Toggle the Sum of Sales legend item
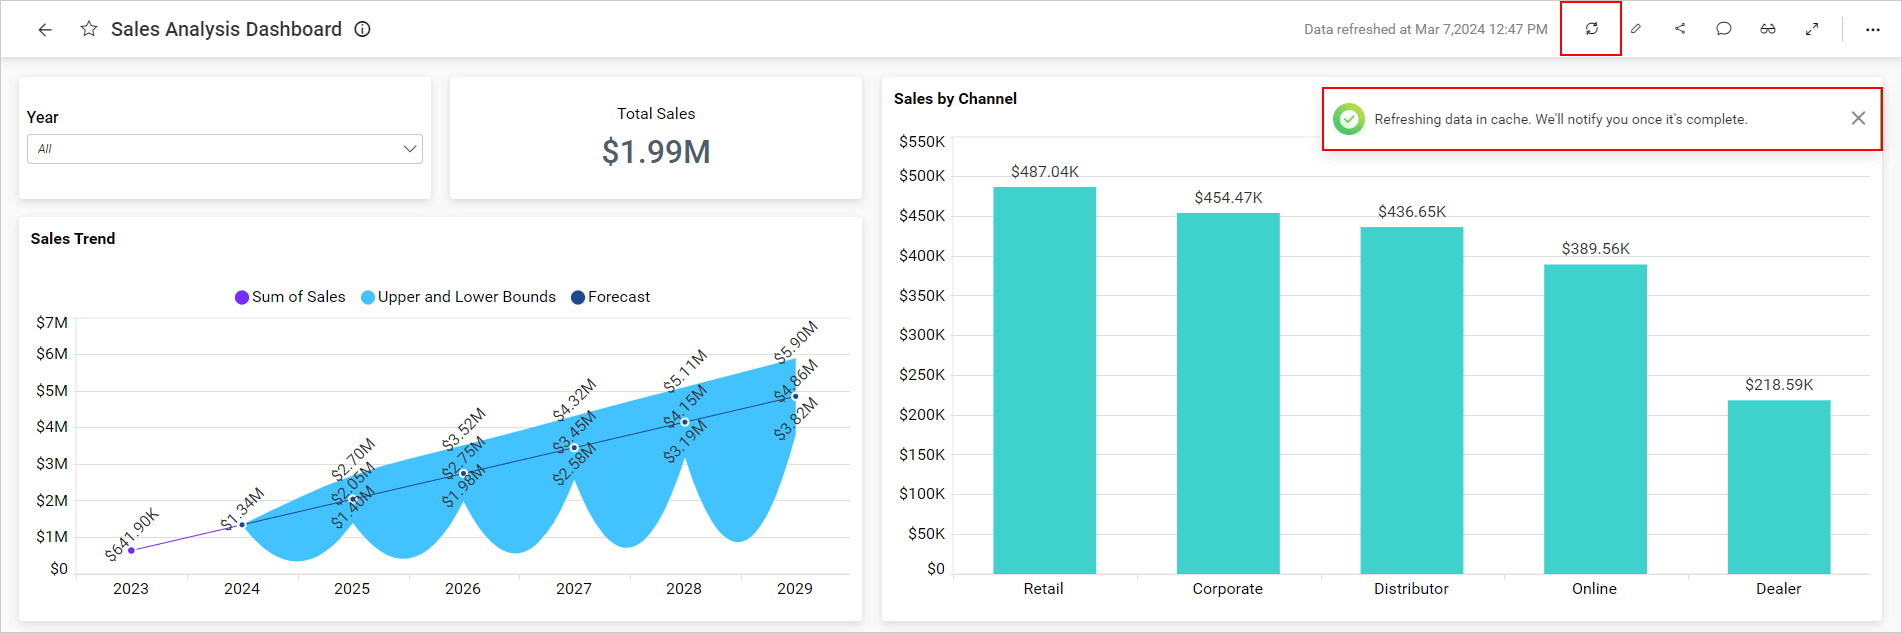 290,297
